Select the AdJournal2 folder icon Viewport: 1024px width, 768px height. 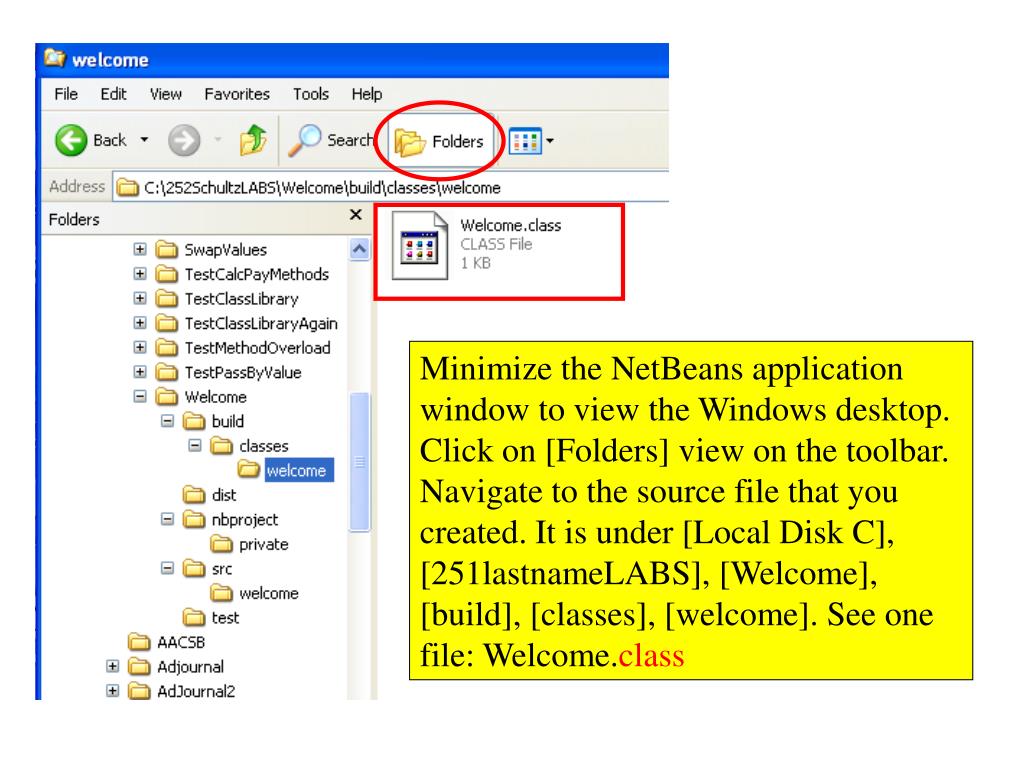[139, 691]
